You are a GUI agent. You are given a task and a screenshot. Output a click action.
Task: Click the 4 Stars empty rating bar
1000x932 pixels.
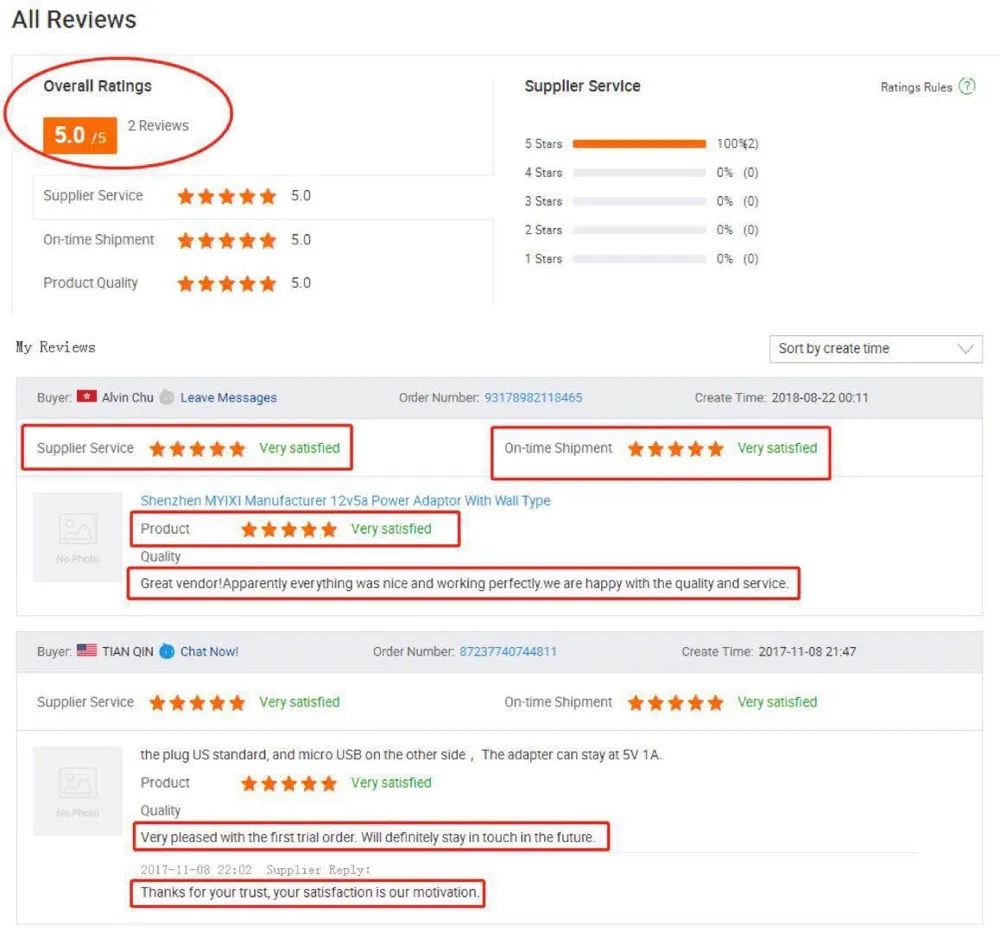[x=639, y=173]
